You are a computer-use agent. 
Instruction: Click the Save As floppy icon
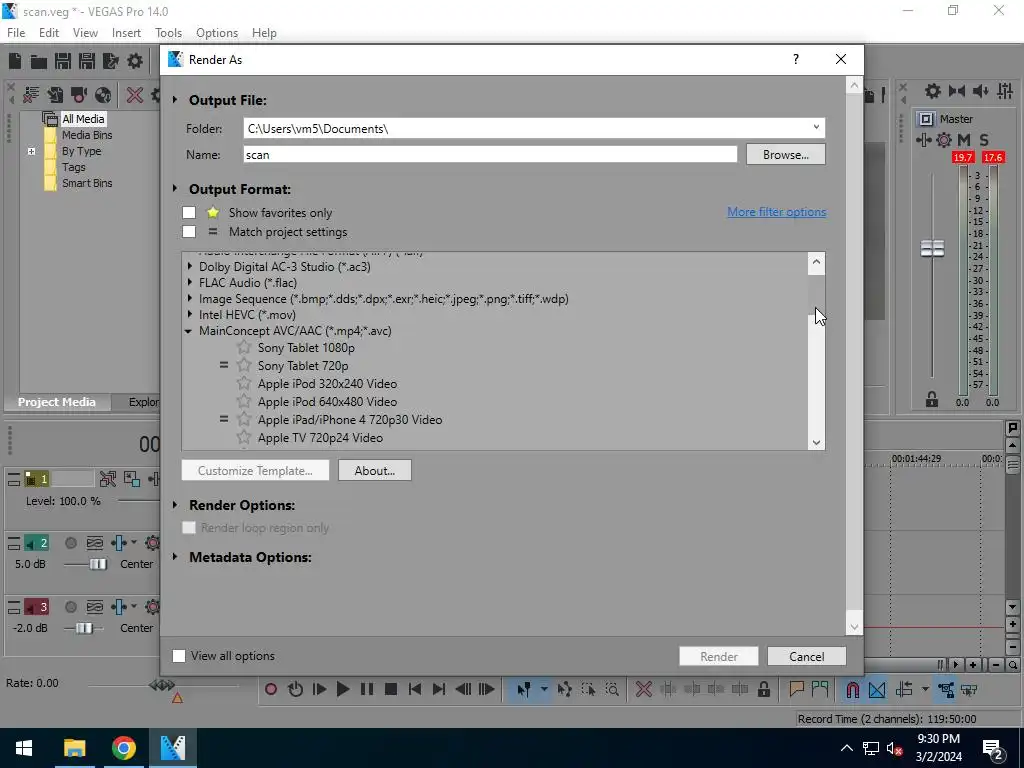pyautogui.click(x=87, y=61)
